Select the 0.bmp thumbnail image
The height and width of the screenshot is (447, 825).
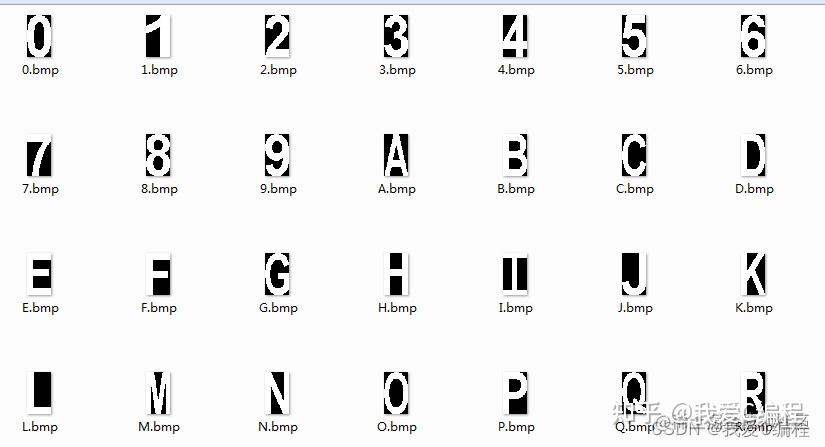point(39,36)
